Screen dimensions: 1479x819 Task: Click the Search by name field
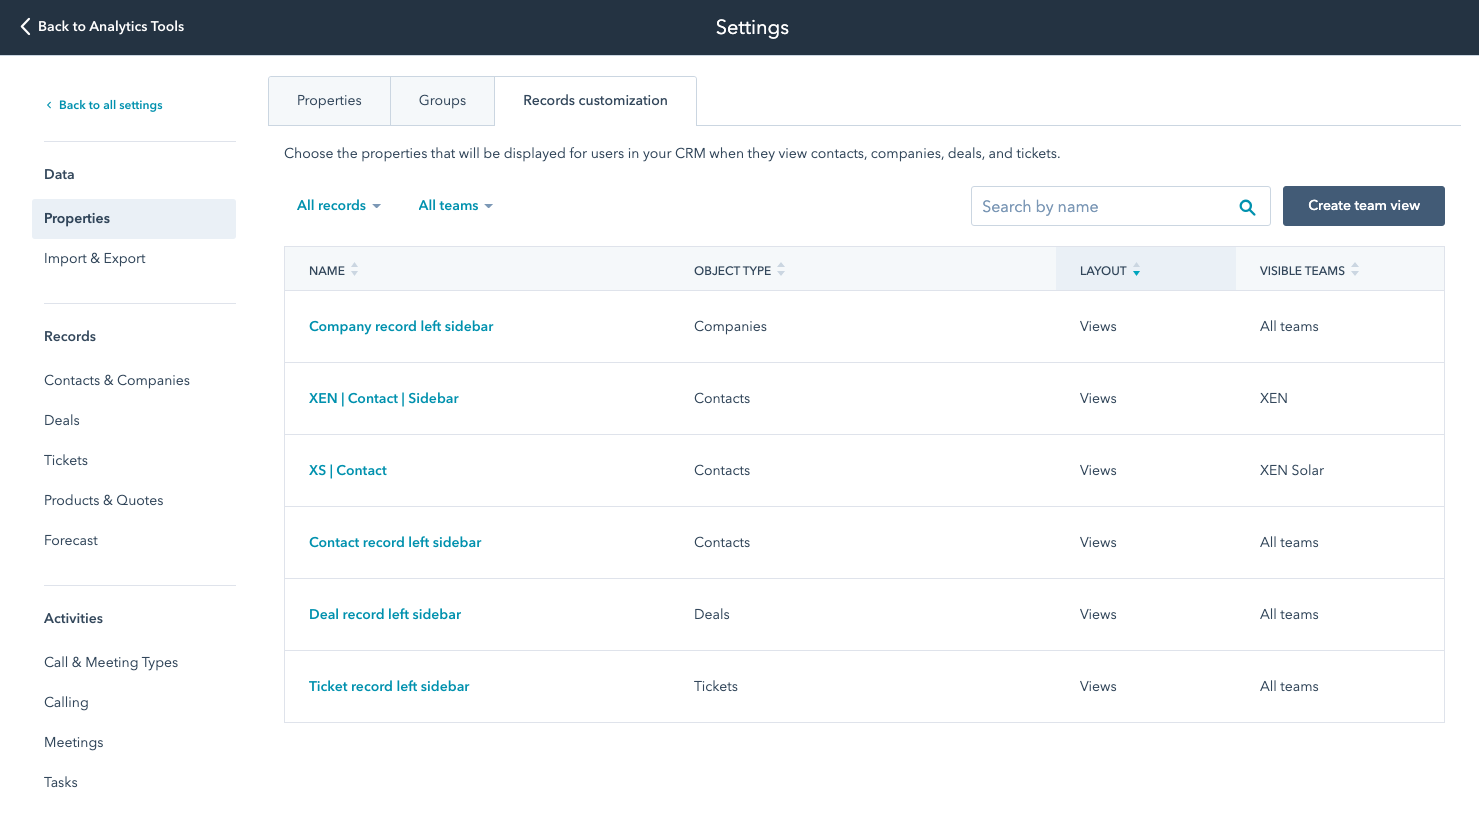coord(1100,207)
